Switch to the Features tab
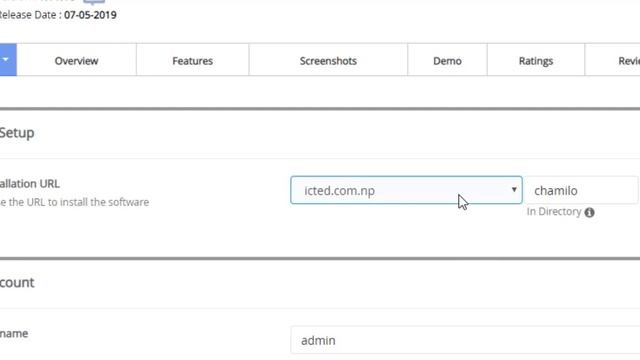 [192, 60]
